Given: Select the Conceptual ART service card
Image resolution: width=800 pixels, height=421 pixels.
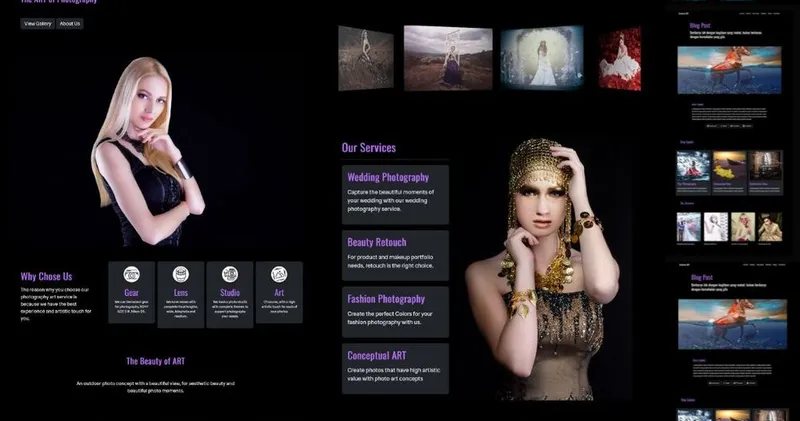Looking at the screenshot, I should 395,368.
